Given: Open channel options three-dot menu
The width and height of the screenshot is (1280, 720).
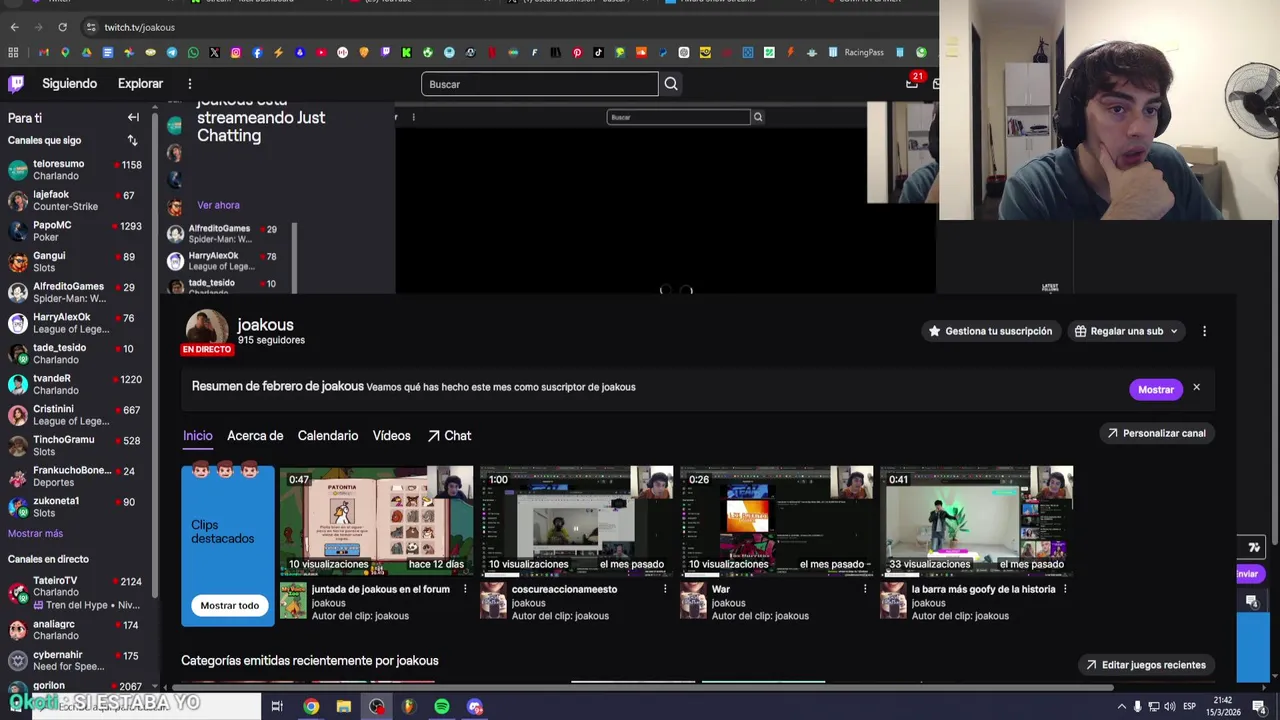Looking at the screenshot, I should point(1204,331).
